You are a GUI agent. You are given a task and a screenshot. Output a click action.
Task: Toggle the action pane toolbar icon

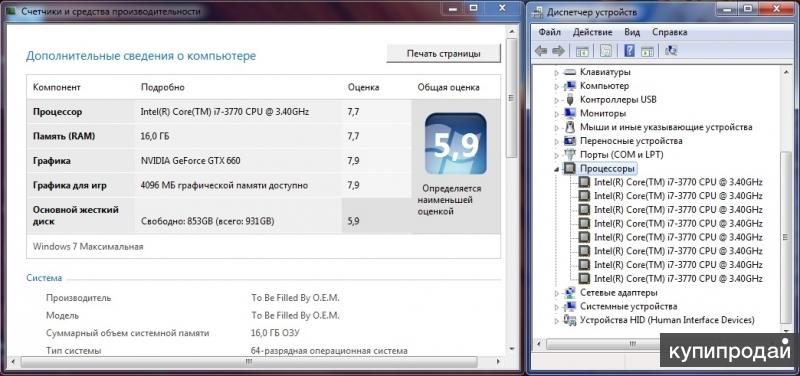(647, 51)
